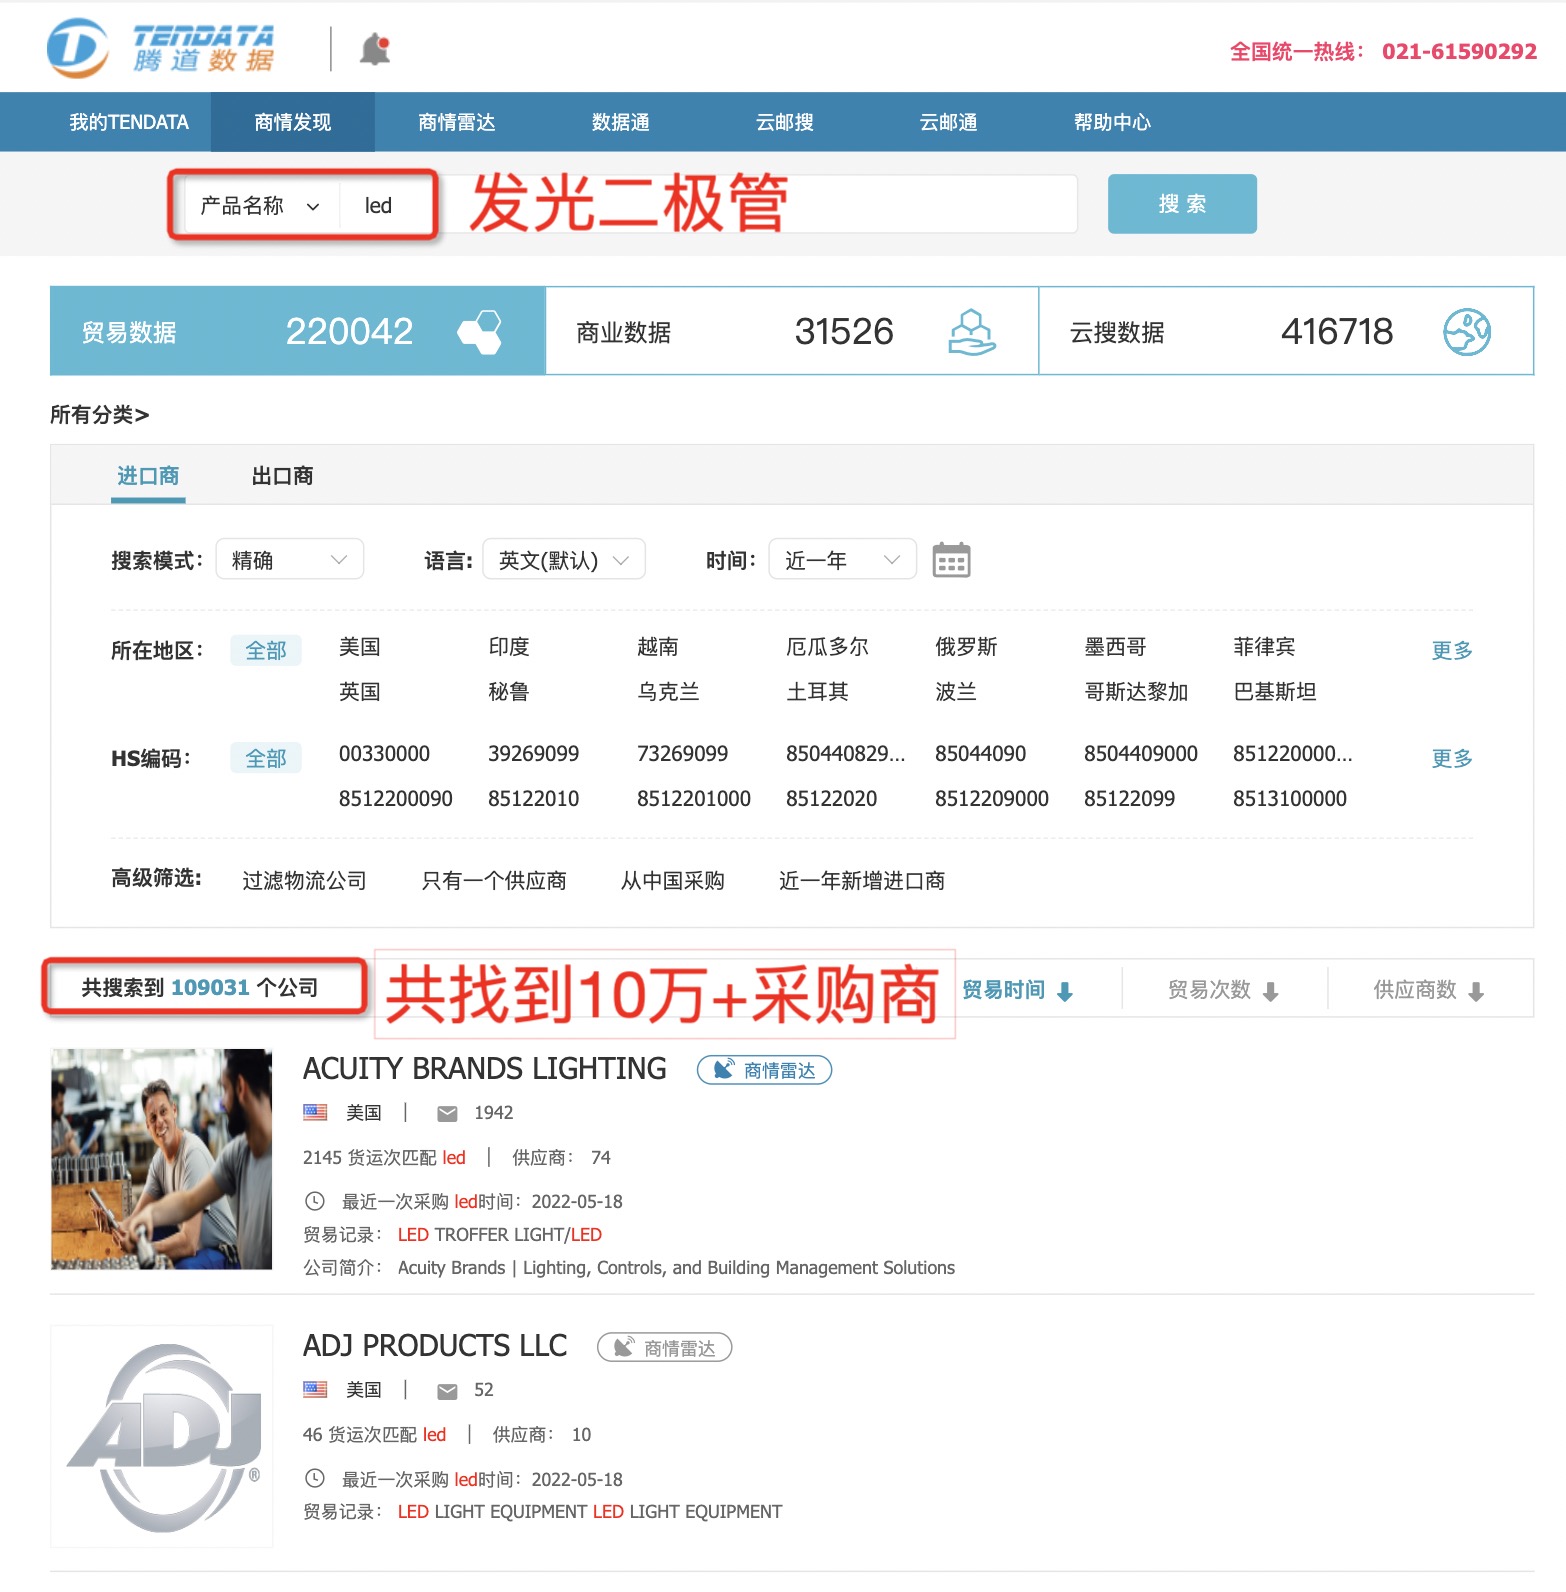Click hotline number 021-61590292

point(1459,52)
